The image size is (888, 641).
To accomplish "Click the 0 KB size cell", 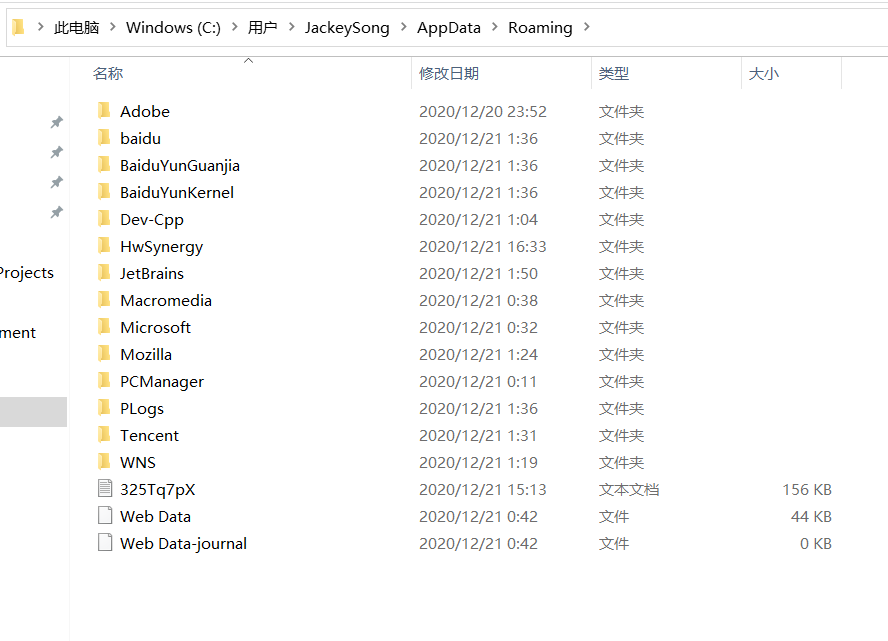I will (816, 544).
